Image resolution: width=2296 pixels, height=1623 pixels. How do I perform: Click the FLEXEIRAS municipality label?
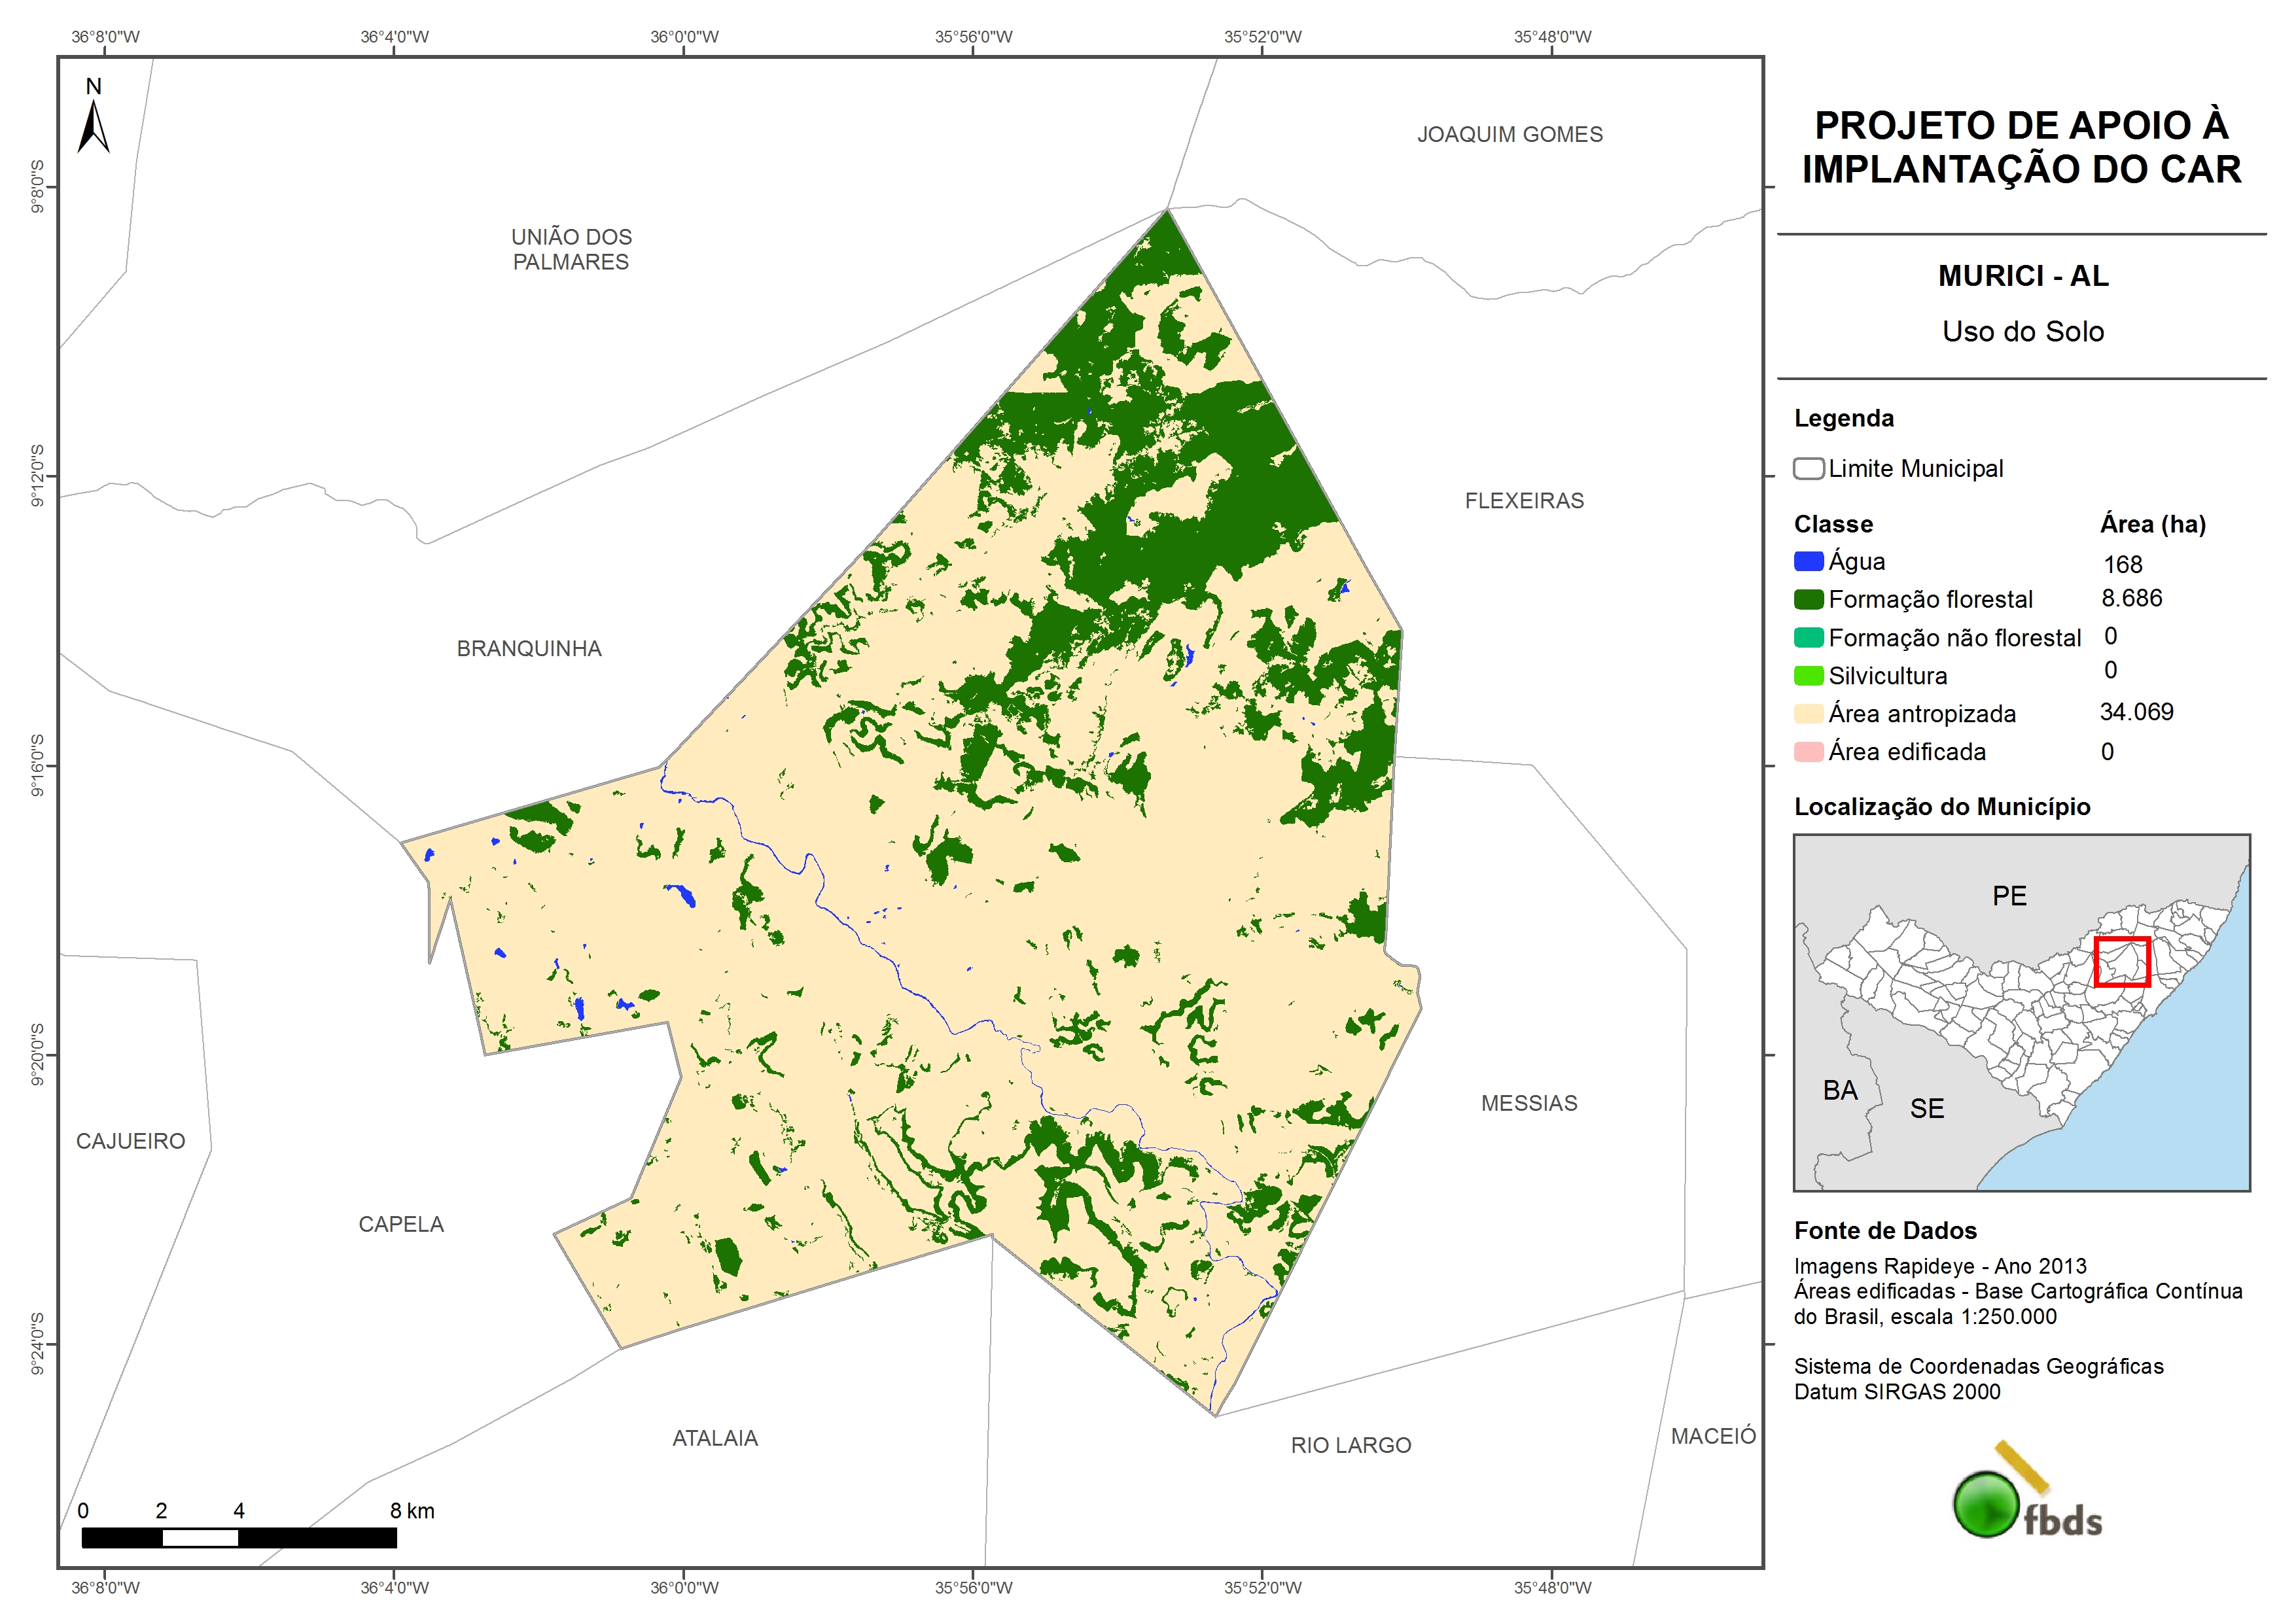tap(1524, 501)
